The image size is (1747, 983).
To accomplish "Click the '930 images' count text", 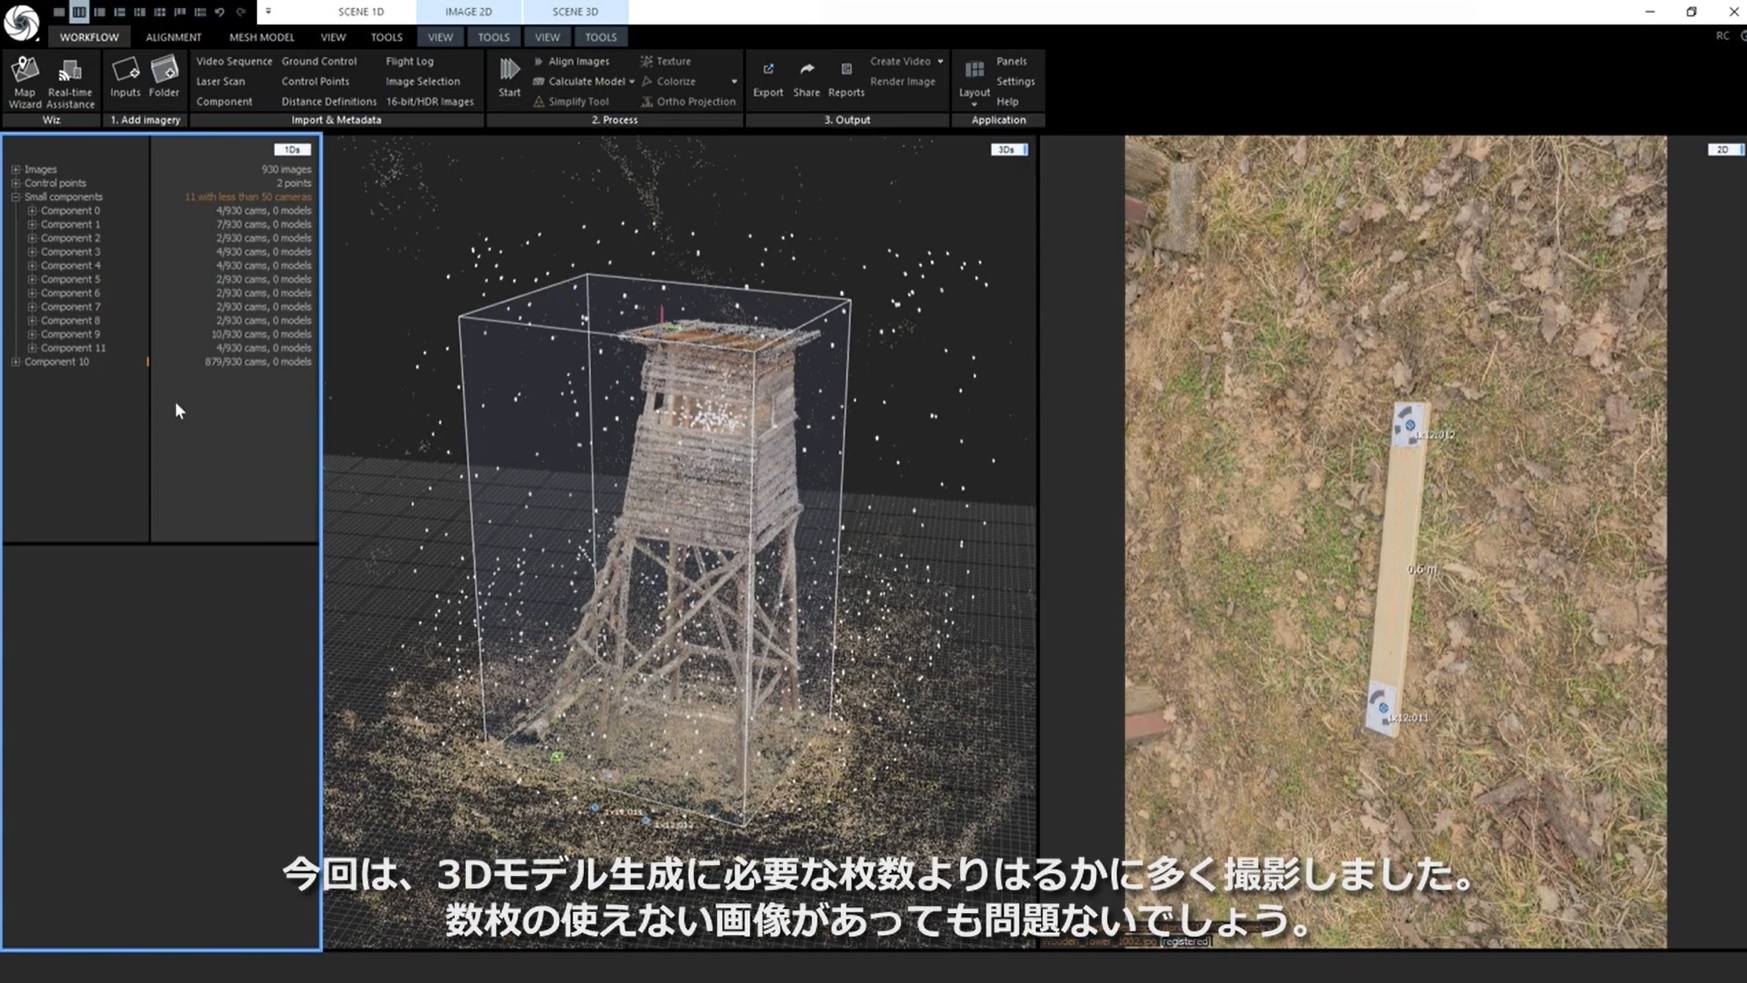I will pyautogui.click(x=286, y=169).
